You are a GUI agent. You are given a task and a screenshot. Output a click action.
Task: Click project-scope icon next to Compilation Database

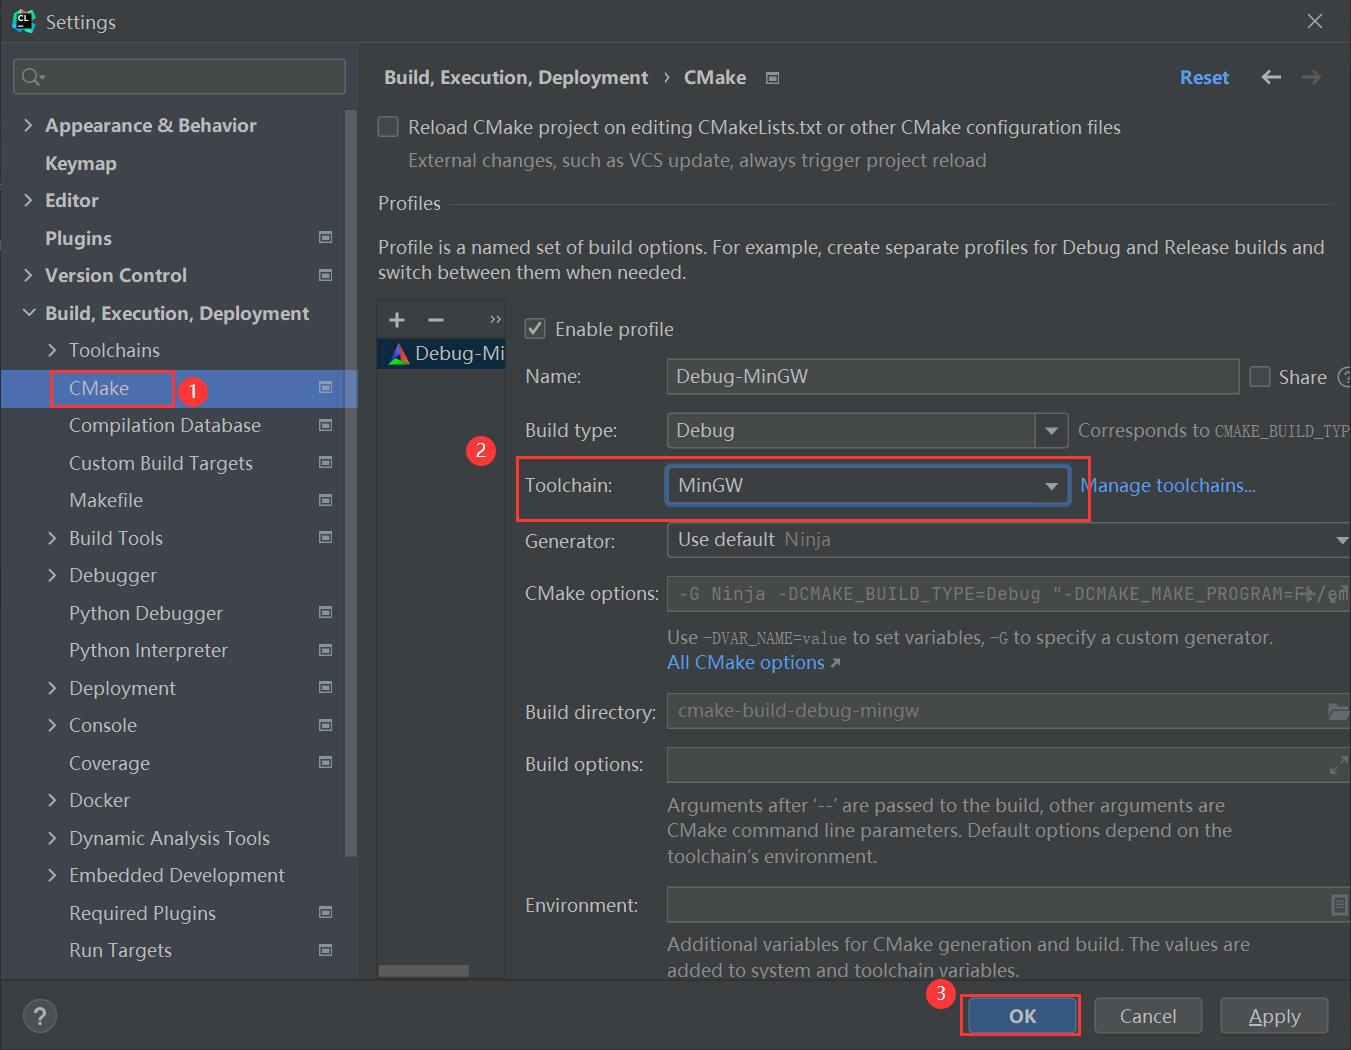(x=325, y=425)
